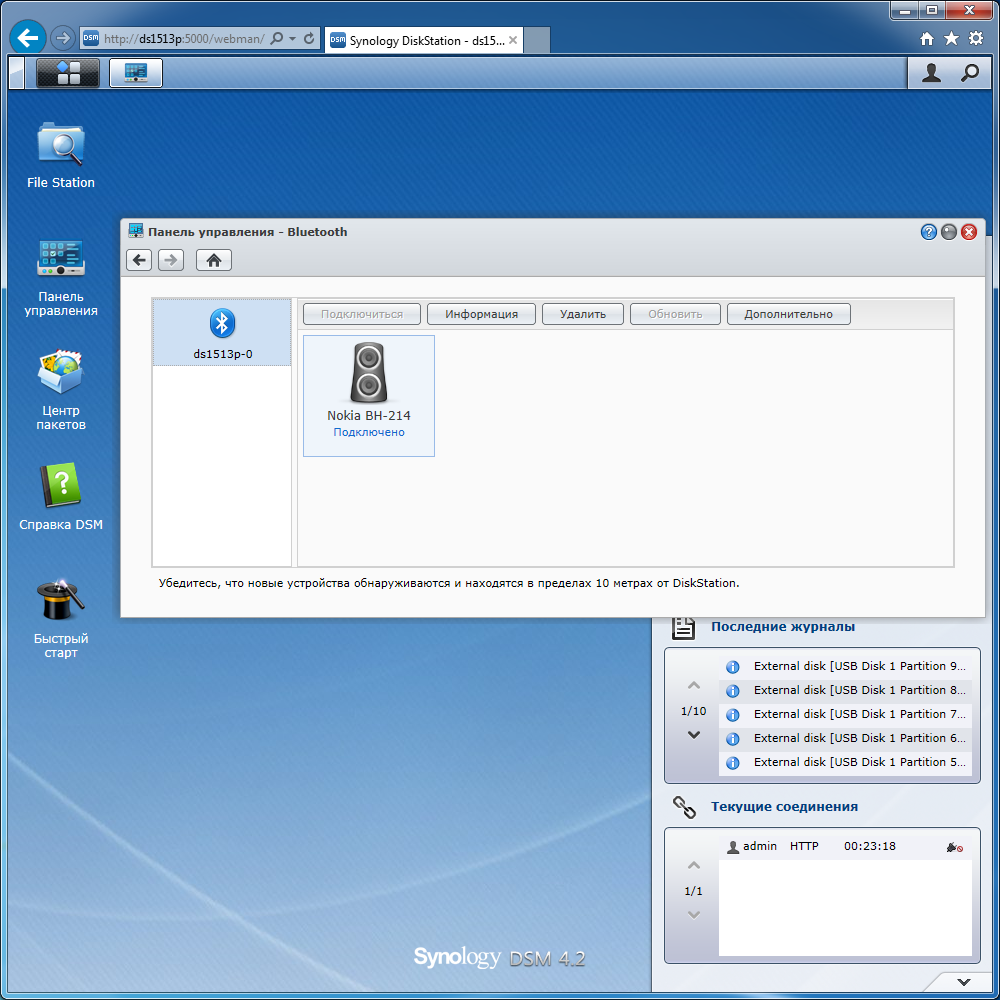Image resolution: width=1000 pixels, height=1000 pixels.
Task: Minimize the Bluetooth control panel window
Action: [x=949, y=232]
